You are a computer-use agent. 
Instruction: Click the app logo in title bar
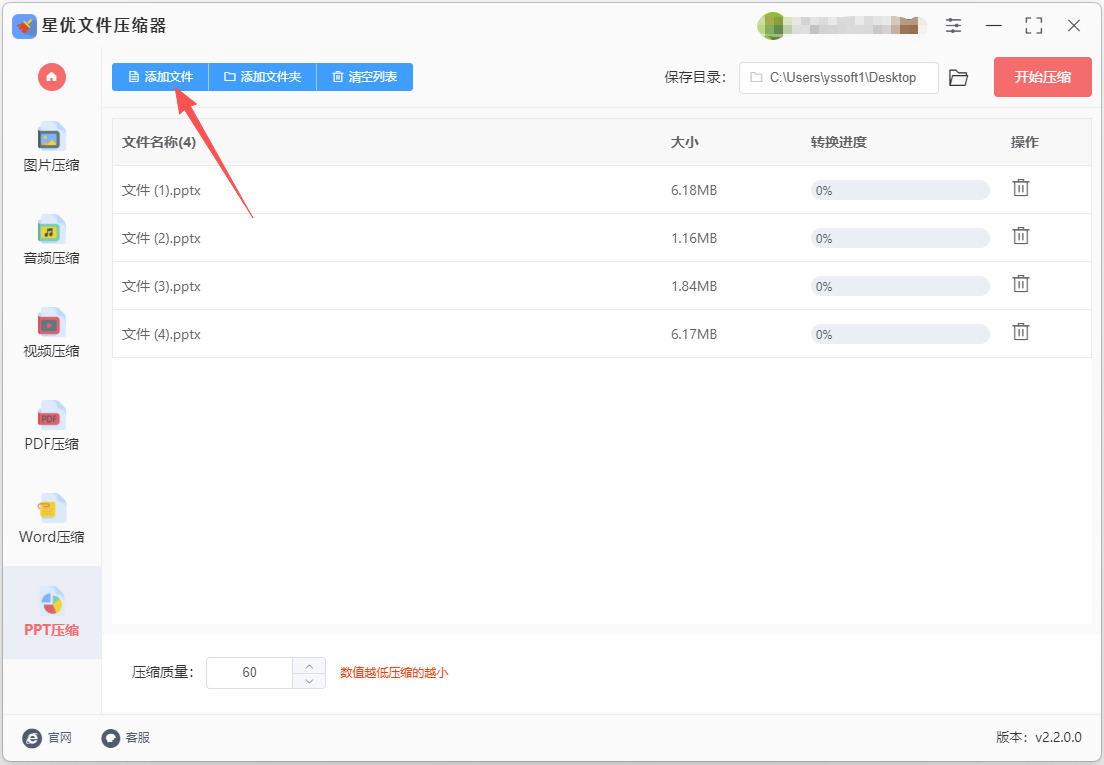(x=25, y=26)
